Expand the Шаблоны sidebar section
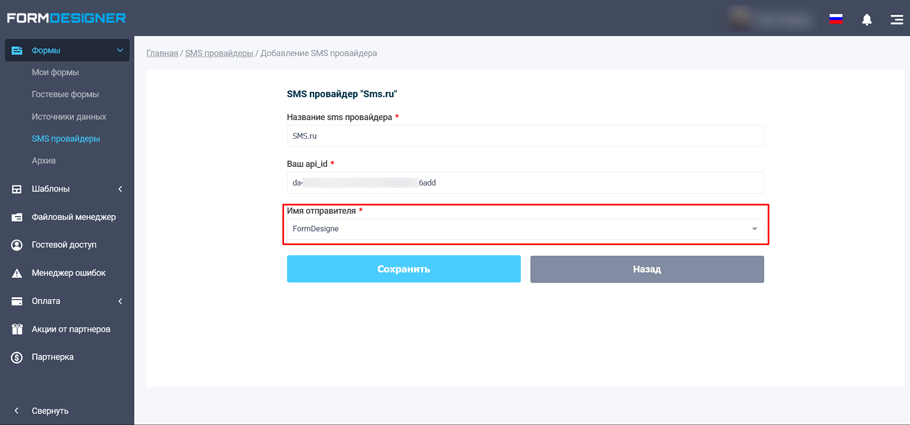Image resolution: width=910 pixels, height=425 pixels. (67, 189)
